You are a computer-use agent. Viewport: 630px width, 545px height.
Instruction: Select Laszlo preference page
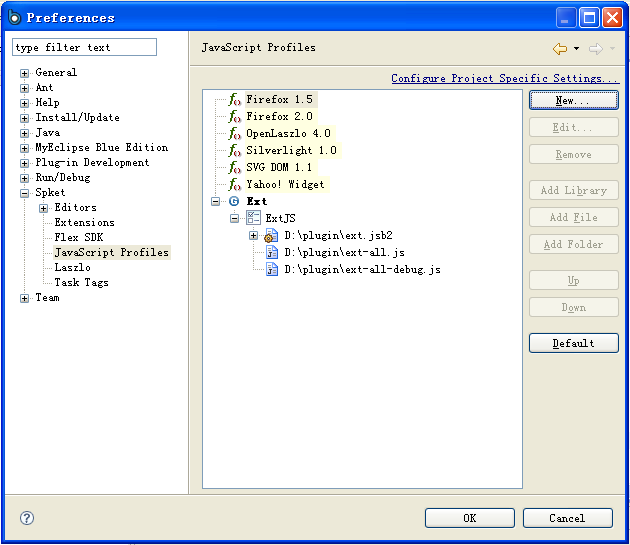[x=72, y=267]
